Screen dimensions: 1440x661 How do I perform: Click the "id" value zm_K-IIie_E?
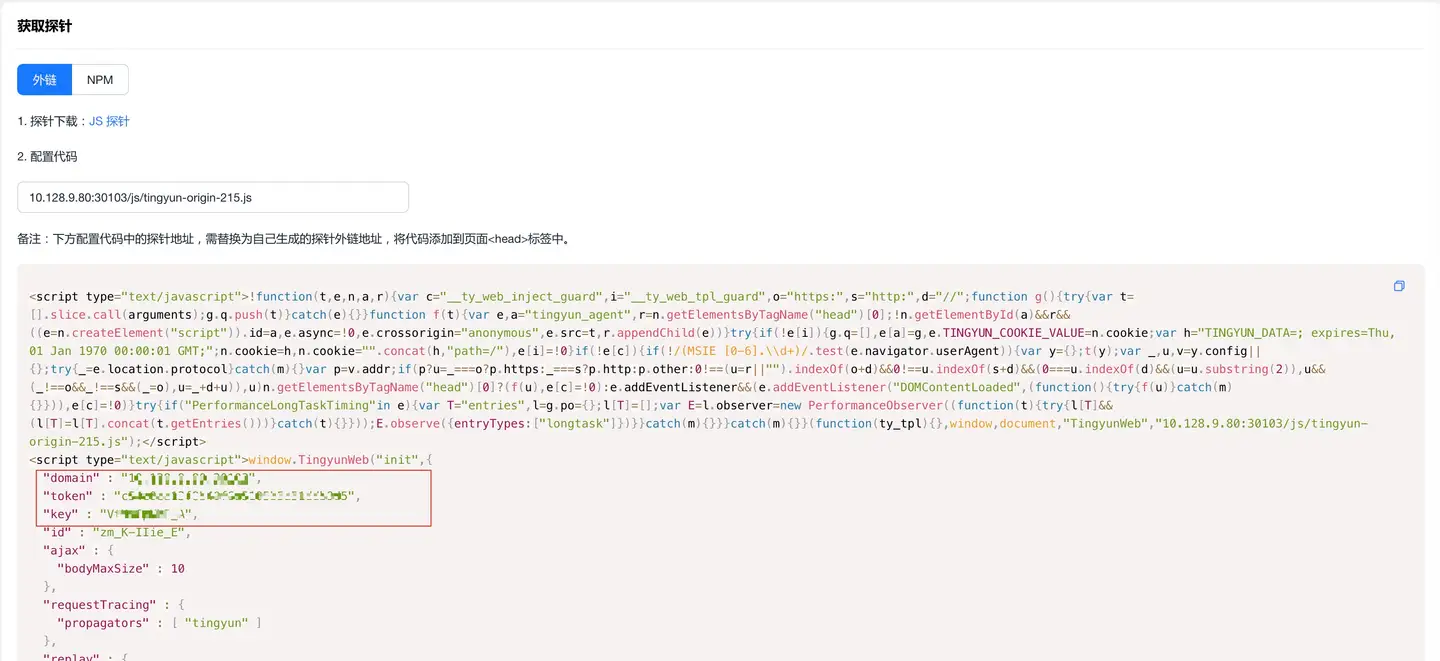pyautogui.click(x=140, y=532)
